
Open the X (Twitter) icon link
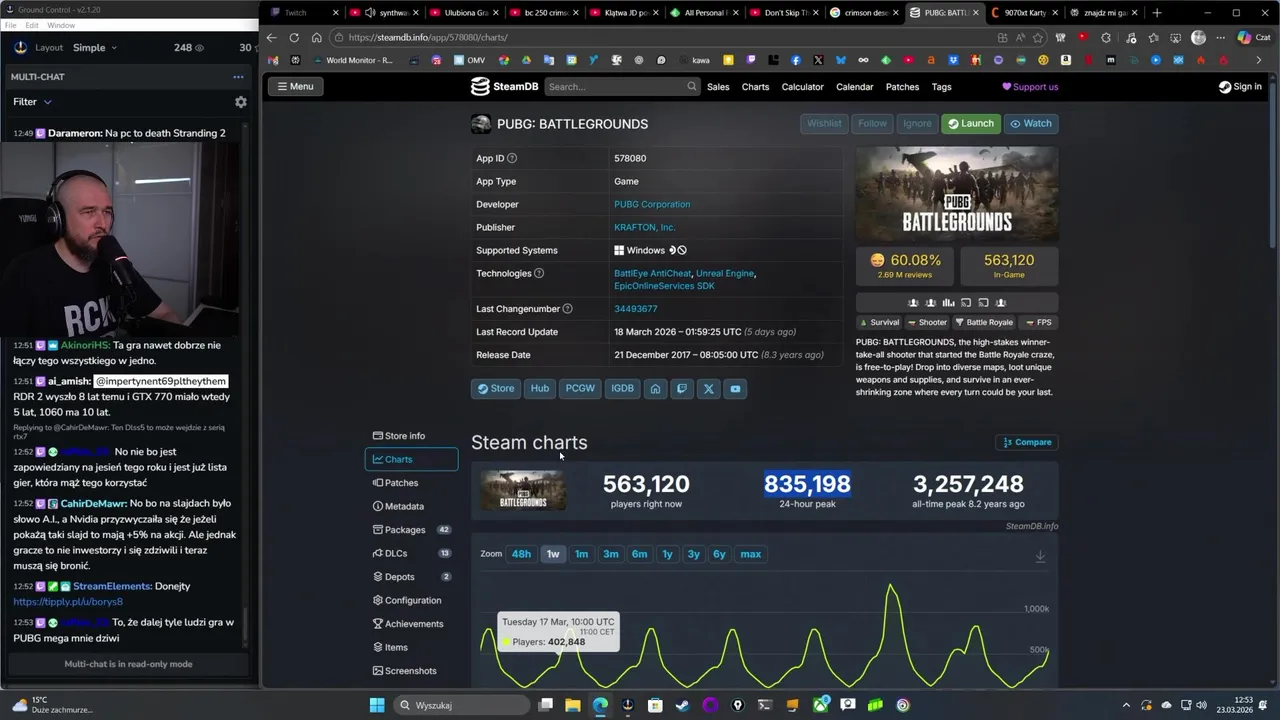(x=709, y=389)
